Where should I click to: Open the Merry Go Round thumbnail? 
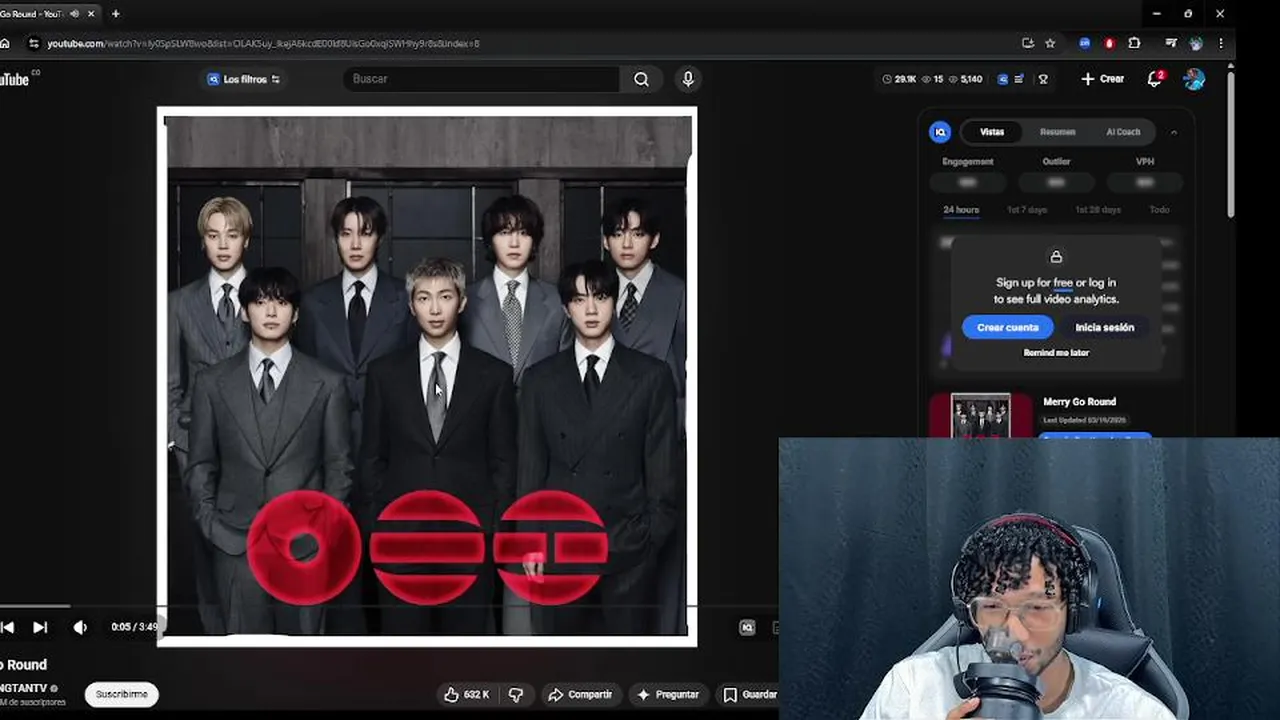981,416
